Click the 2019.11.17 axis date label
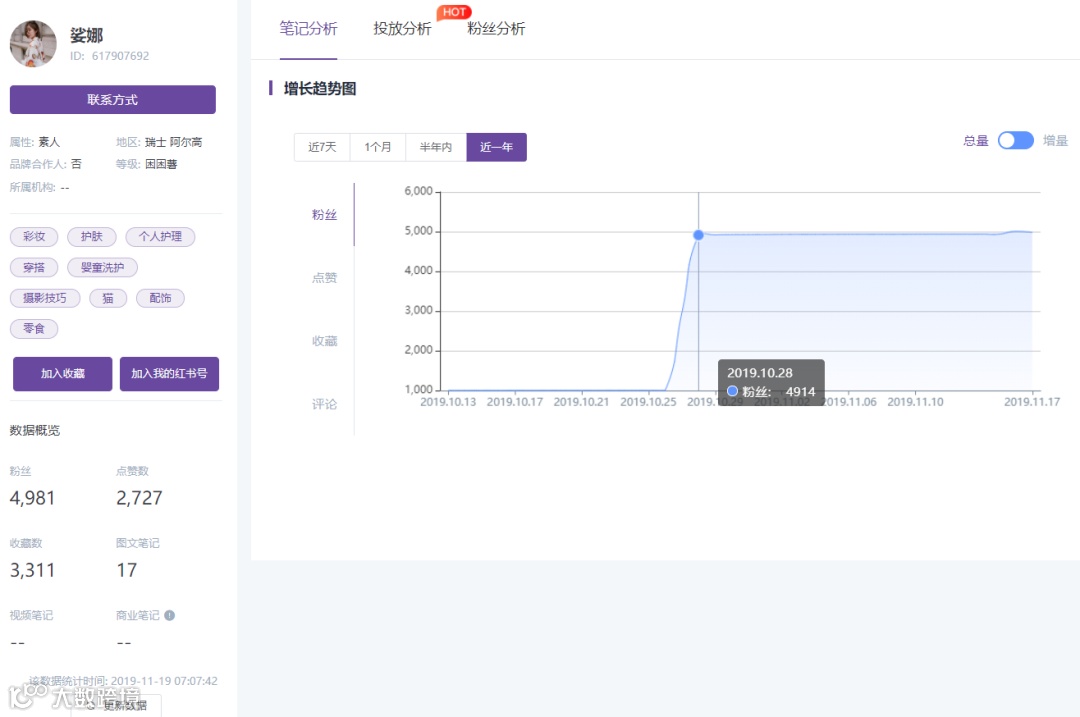Screen dimensions: 1080x717 coord(1032,402)
